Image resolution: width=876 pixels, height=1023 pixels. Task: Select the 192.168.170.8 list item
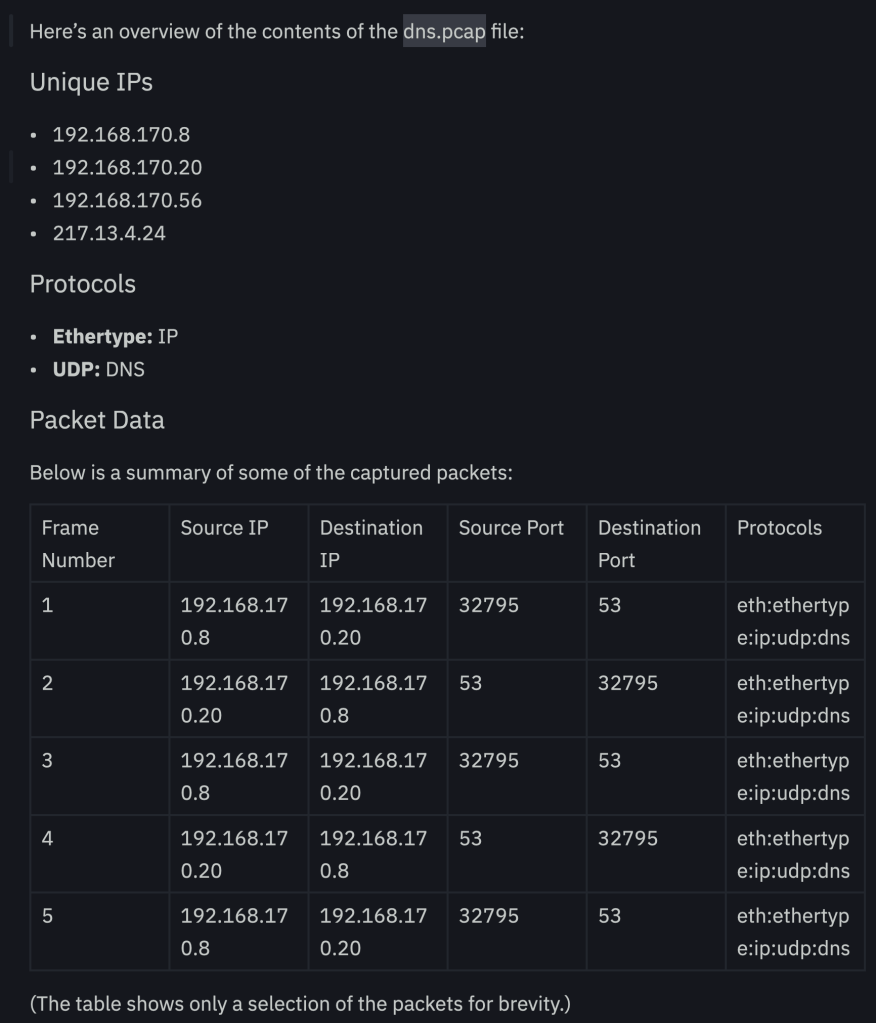121,134
